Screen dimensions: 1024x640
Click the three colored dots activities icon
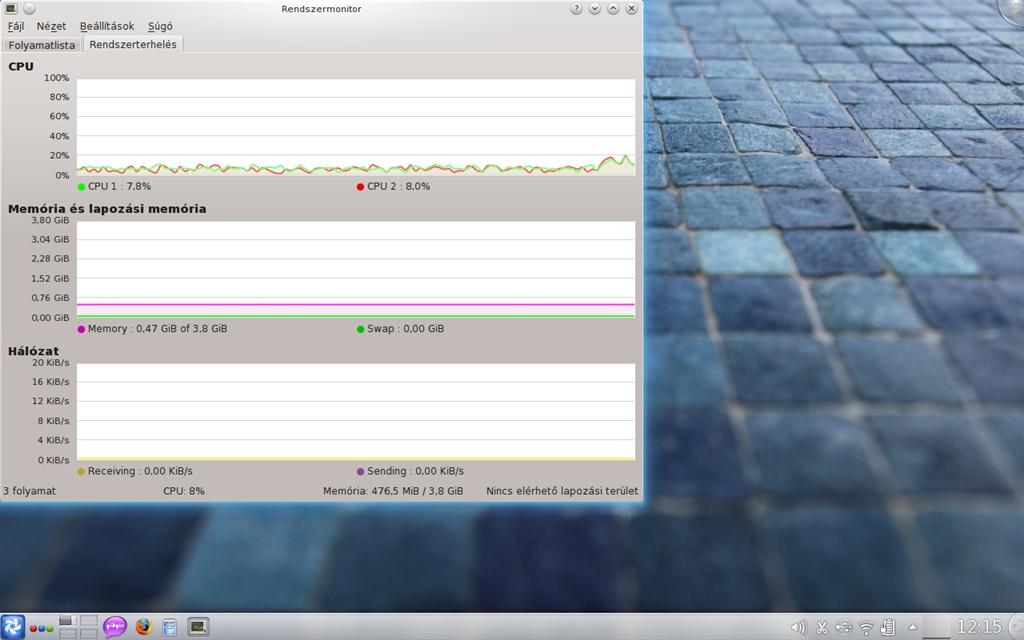click(x=41, y=628)
